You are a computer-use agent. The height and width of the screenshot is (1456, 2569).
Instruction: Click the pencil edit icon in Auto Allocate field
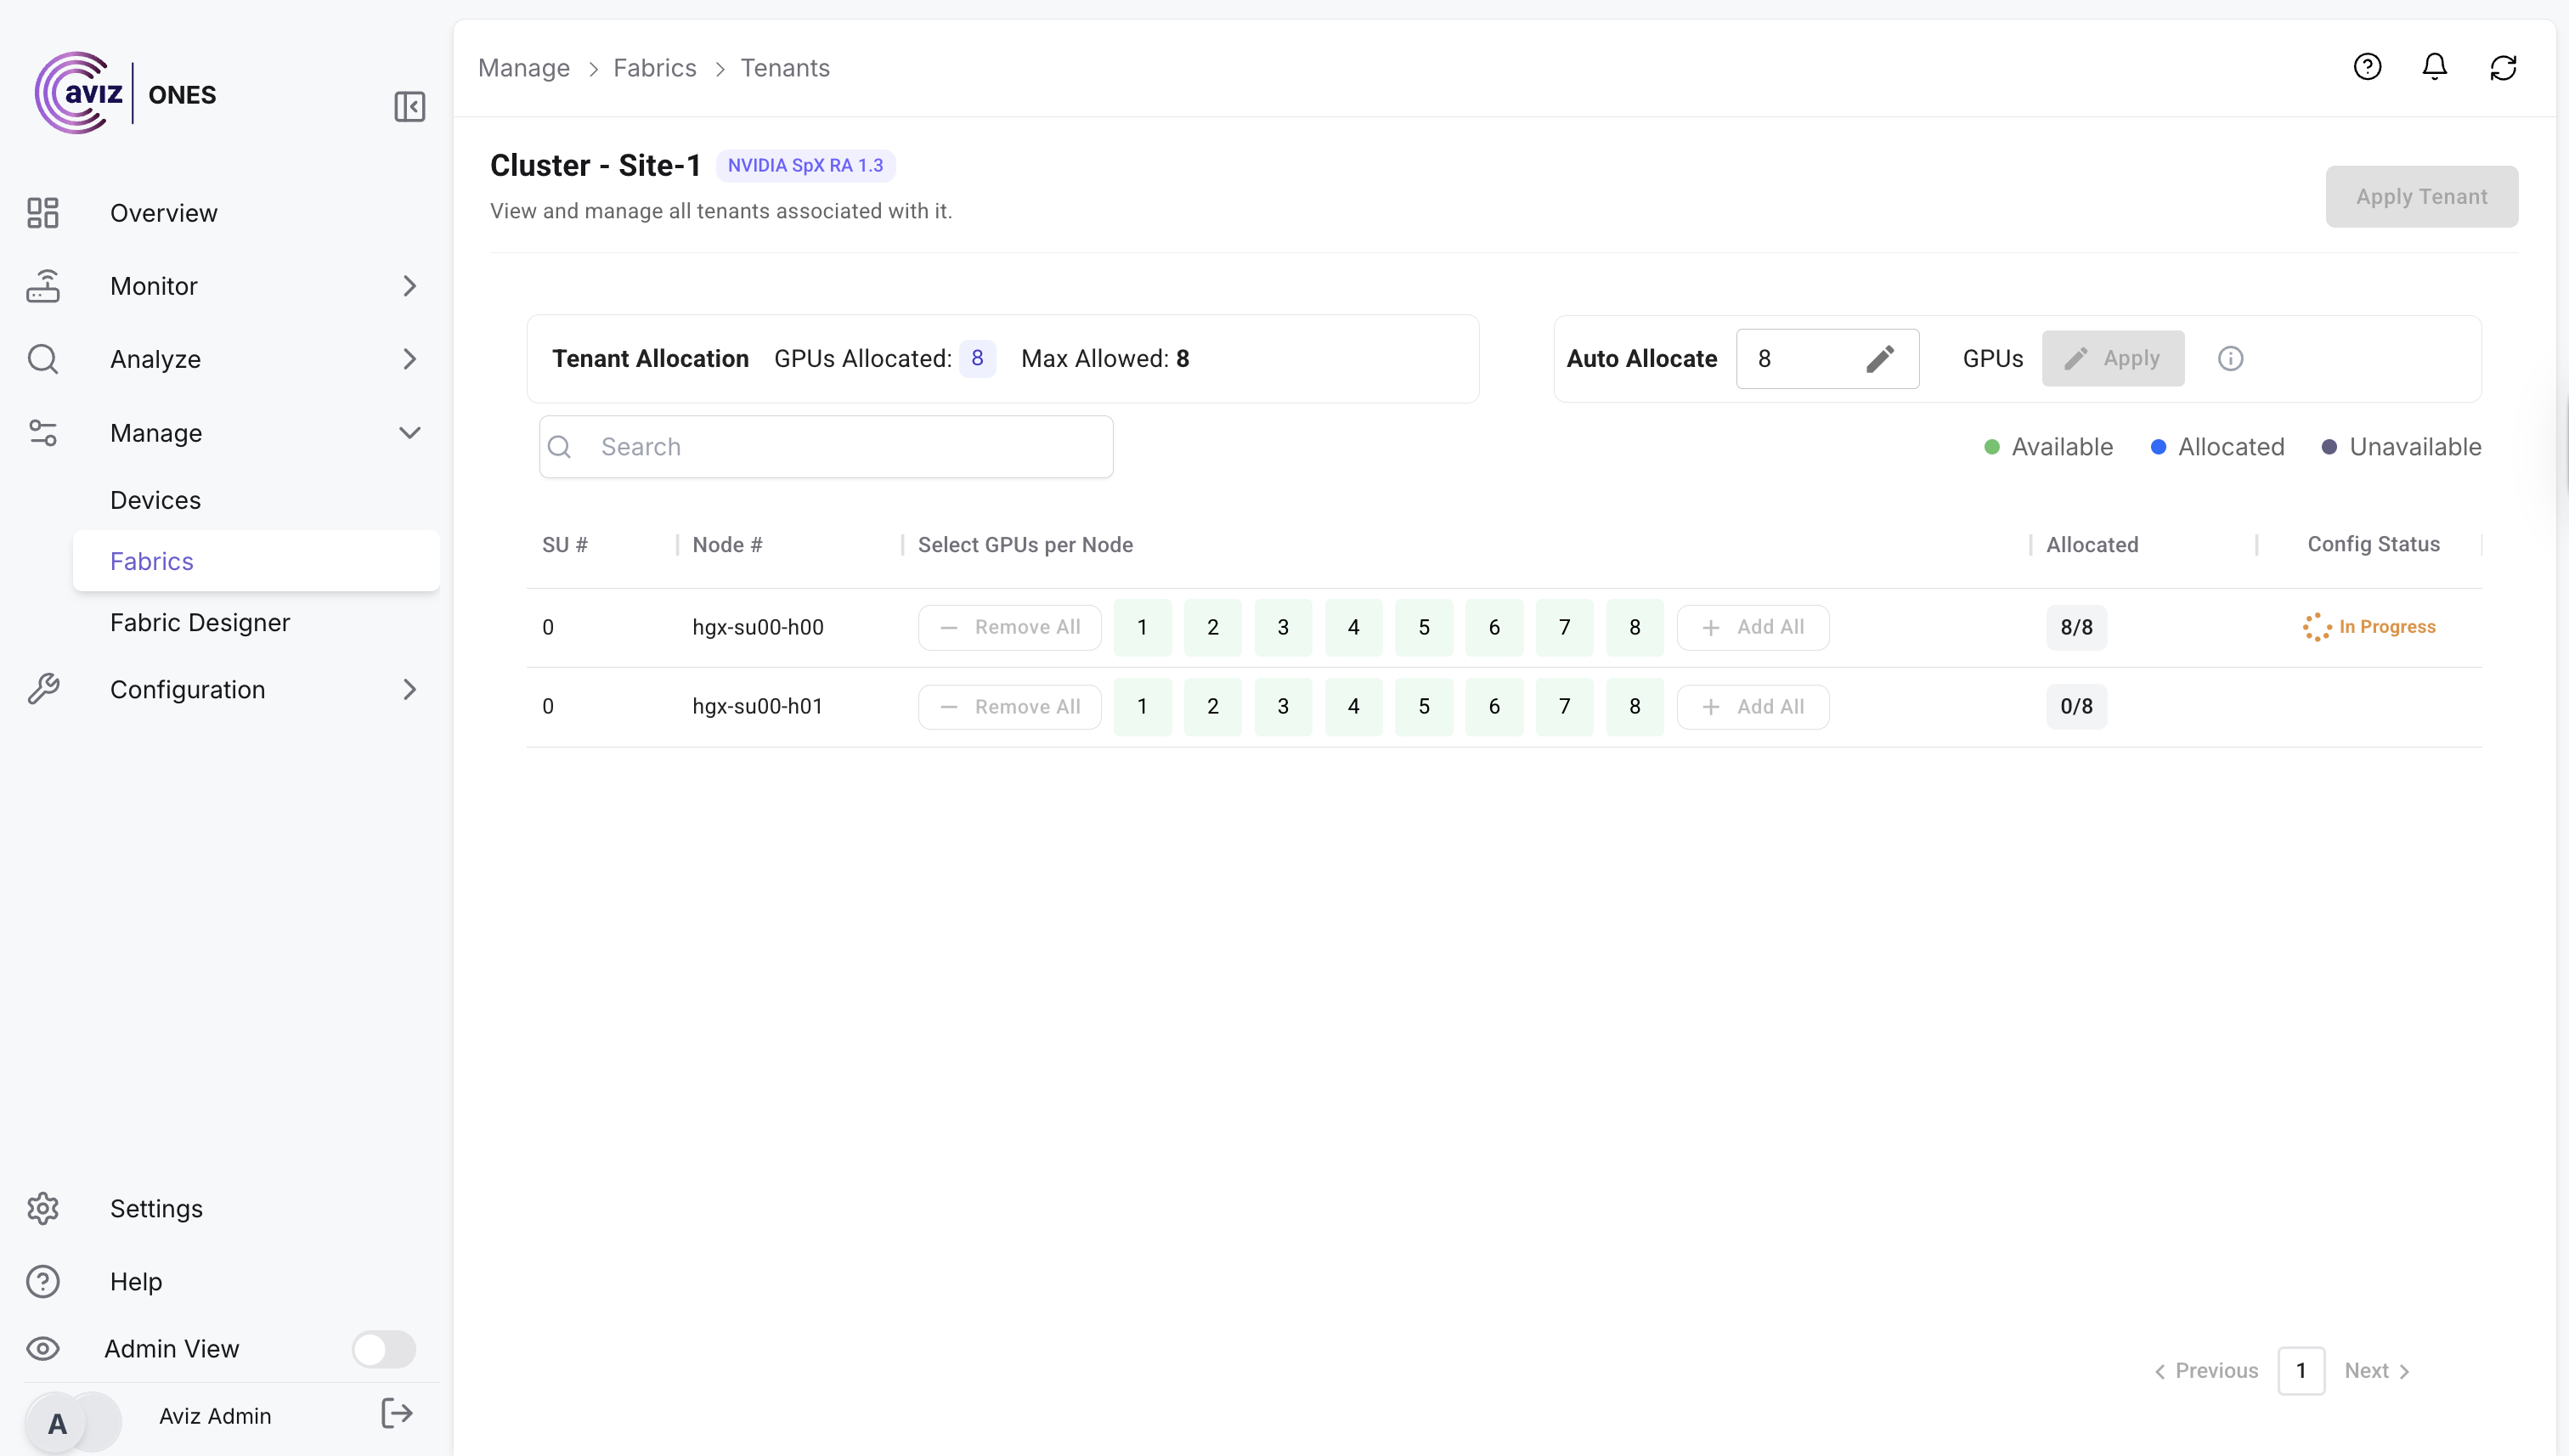[1880, 358]
